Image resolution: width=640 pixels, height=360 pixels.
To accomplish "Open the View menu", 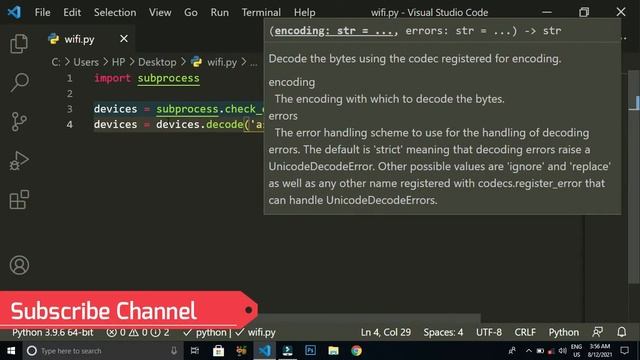I will pos(160,12).
